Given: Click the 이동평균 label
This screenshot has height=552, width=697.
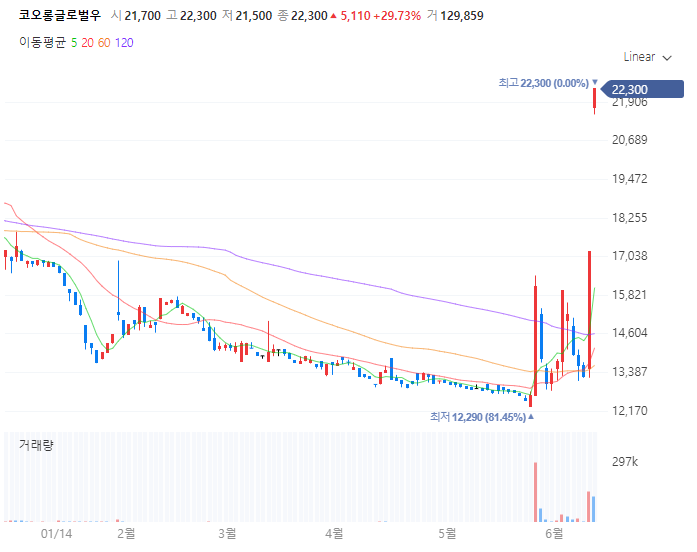Looking at the screenshot, I should (x=42, y=43).
